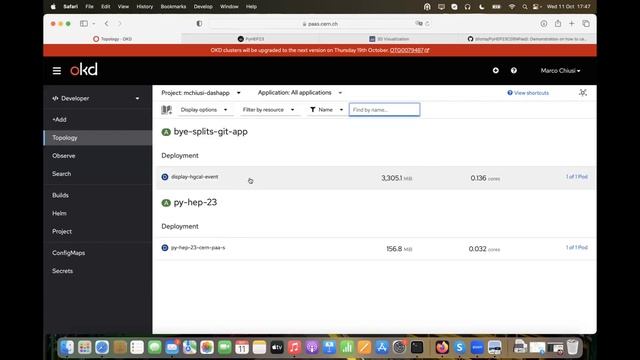Expand the Filter by resource dropdown

tap(269, 110)
